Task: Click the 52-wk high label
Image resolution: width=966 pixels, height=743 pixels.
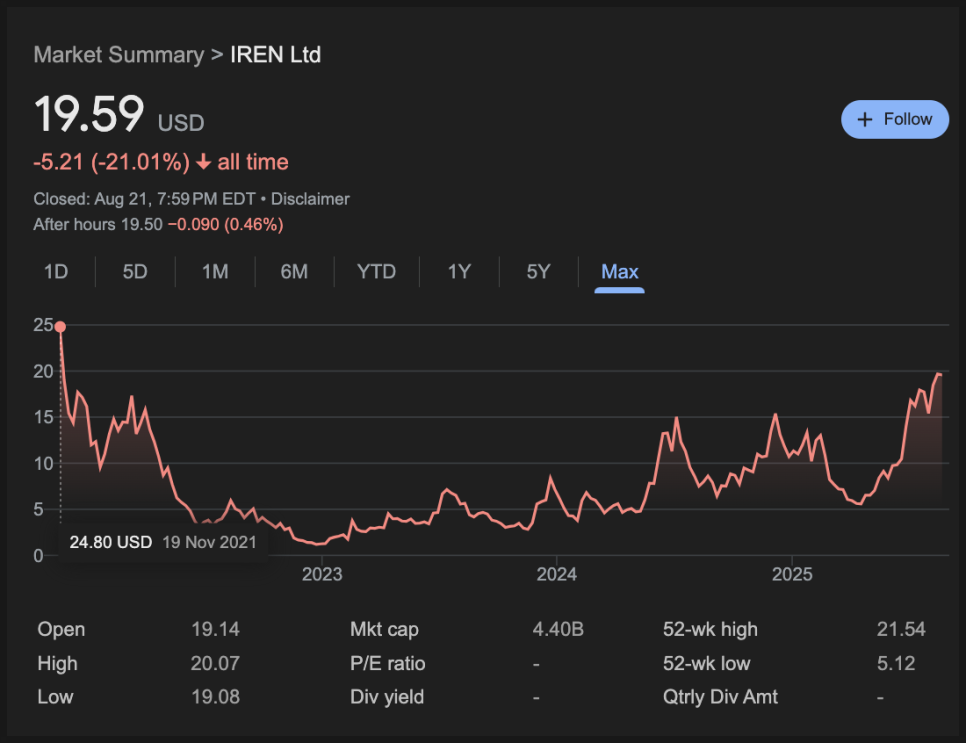Action: click(710, 630)
